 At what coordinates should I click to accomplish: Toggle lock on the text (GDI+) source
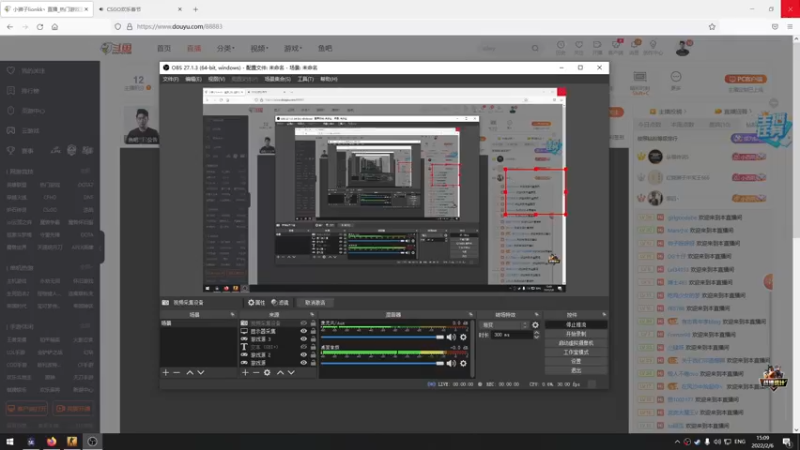point(313,347)
